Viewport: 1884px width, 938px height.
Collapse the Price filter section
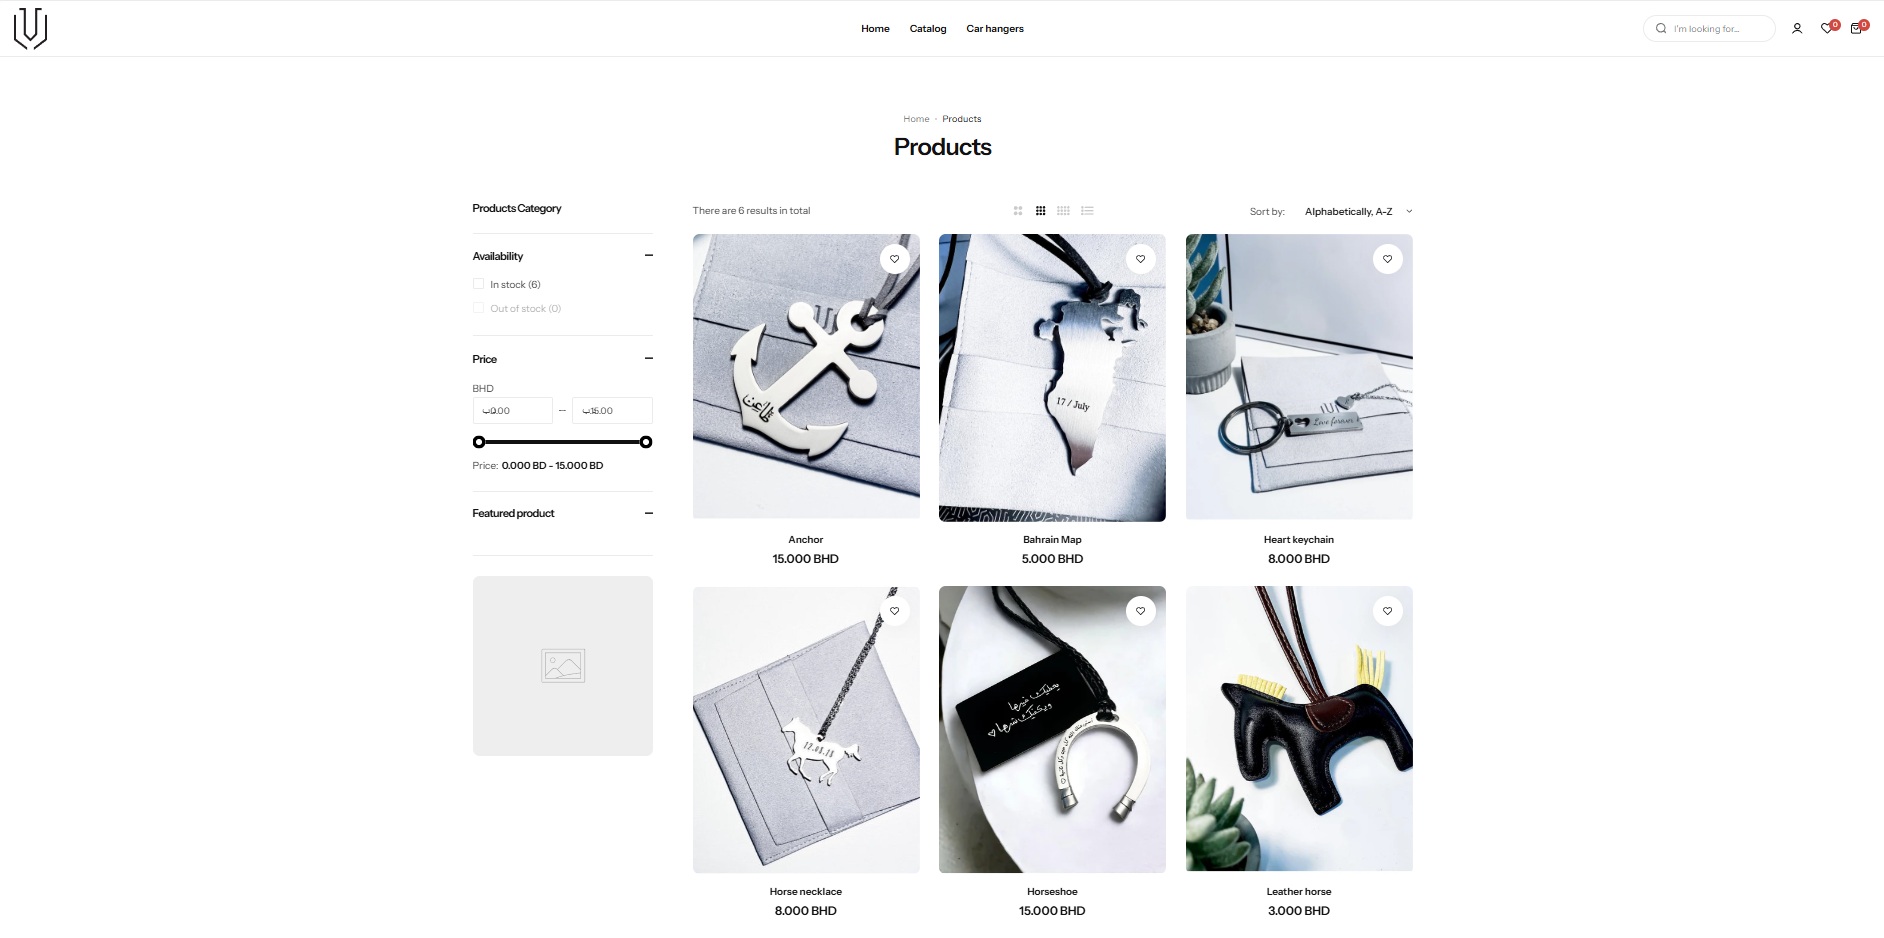(x=649, y=359)
